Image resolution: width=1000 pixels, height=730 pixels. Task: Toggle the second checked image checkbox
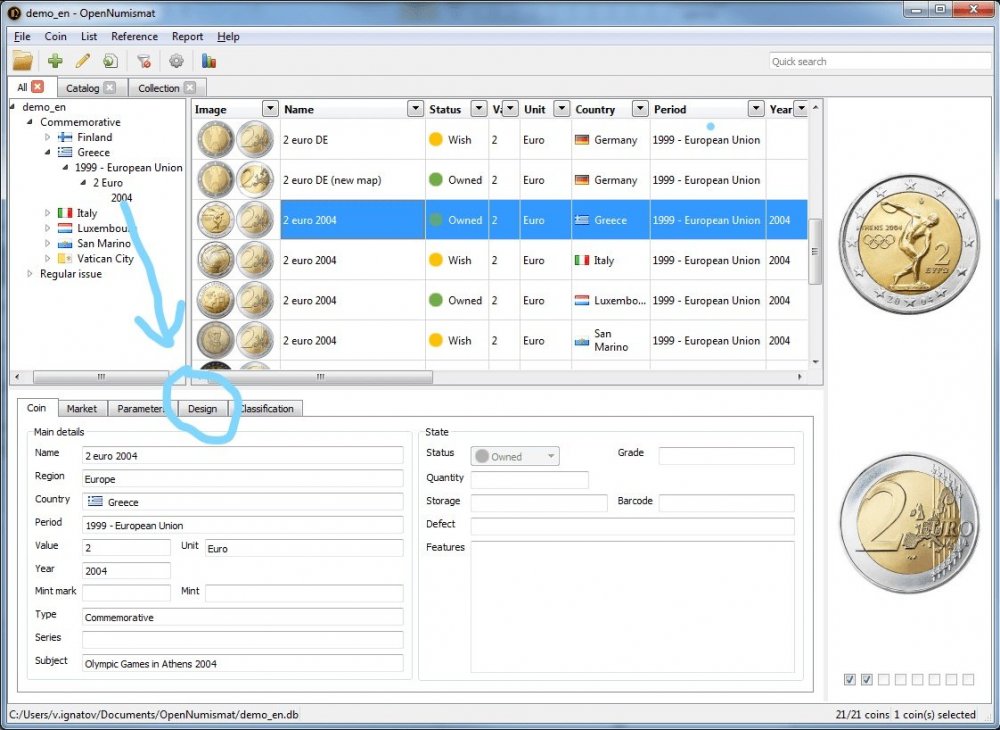click(867, 680)
